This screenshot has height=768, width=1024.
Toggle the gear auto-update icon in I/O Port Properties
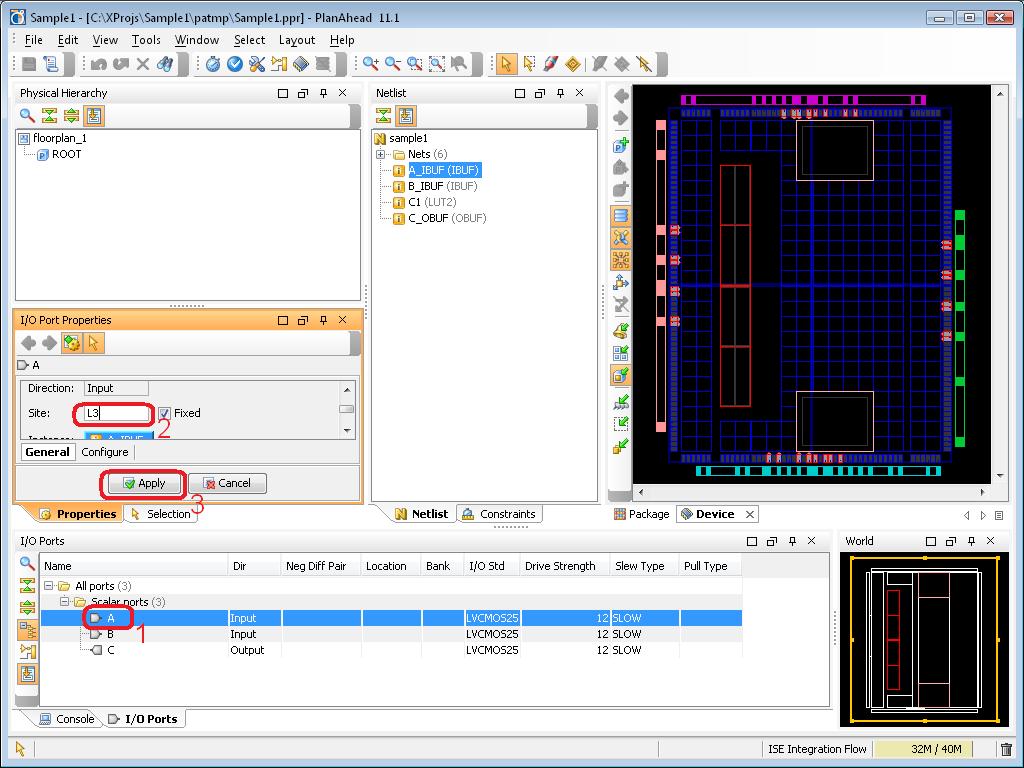pyautogui.click(x=71, y=343)
